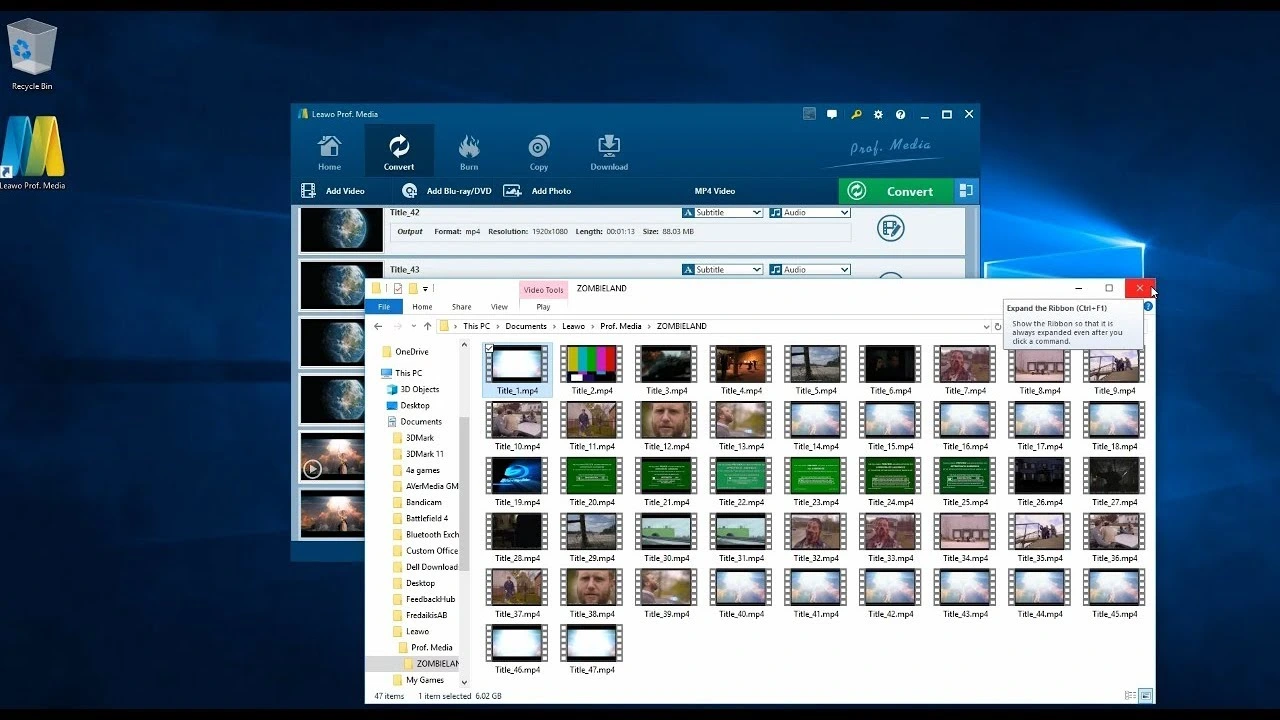Screen dimensions: 1280x720
Task: Click Add Photo in Leawo toolbar
Action: click(538, 191)
